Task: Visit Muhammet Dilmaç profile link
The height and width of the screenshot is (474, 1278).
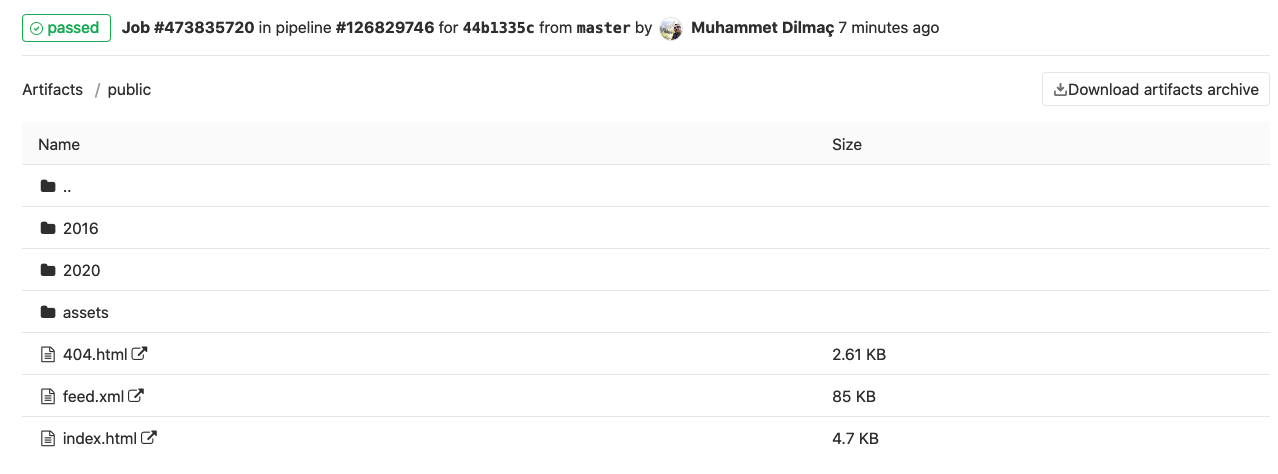Action: (x=762, y=28)
